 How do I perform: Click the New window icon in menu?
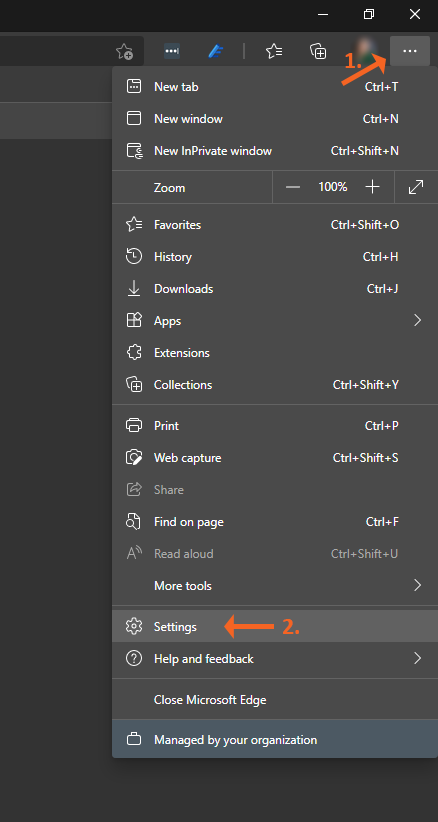134,118
